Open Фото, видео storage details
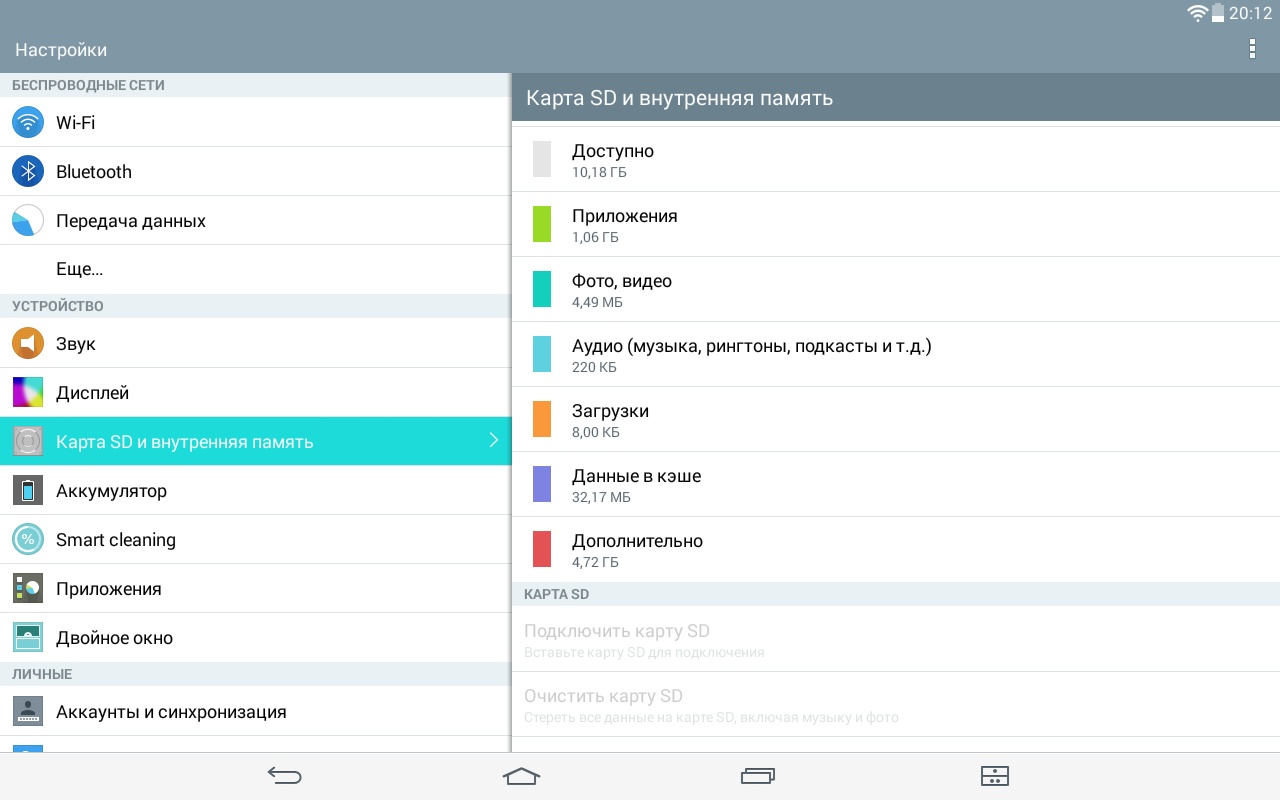1280x800 pixels. (622, 289)
